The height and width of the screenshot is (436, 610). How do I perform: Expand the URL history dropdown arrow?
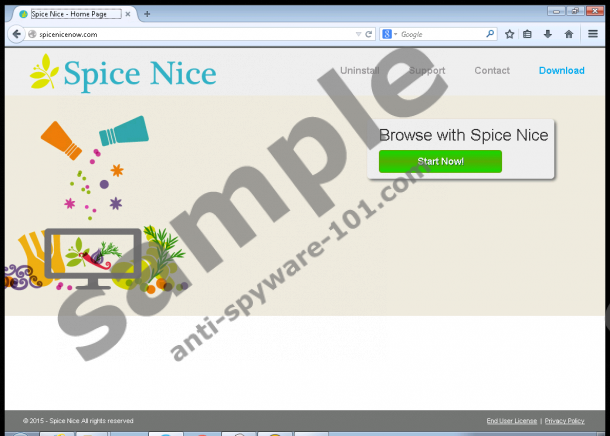coord(357,34)
